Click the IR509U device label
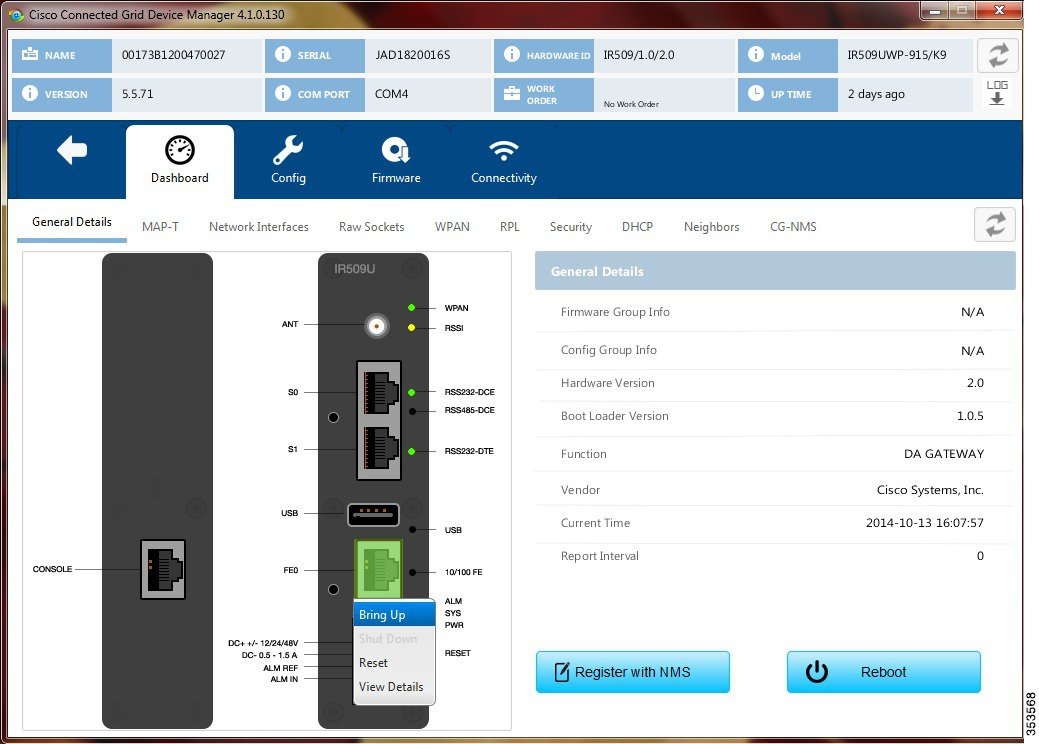 point(355,268)
